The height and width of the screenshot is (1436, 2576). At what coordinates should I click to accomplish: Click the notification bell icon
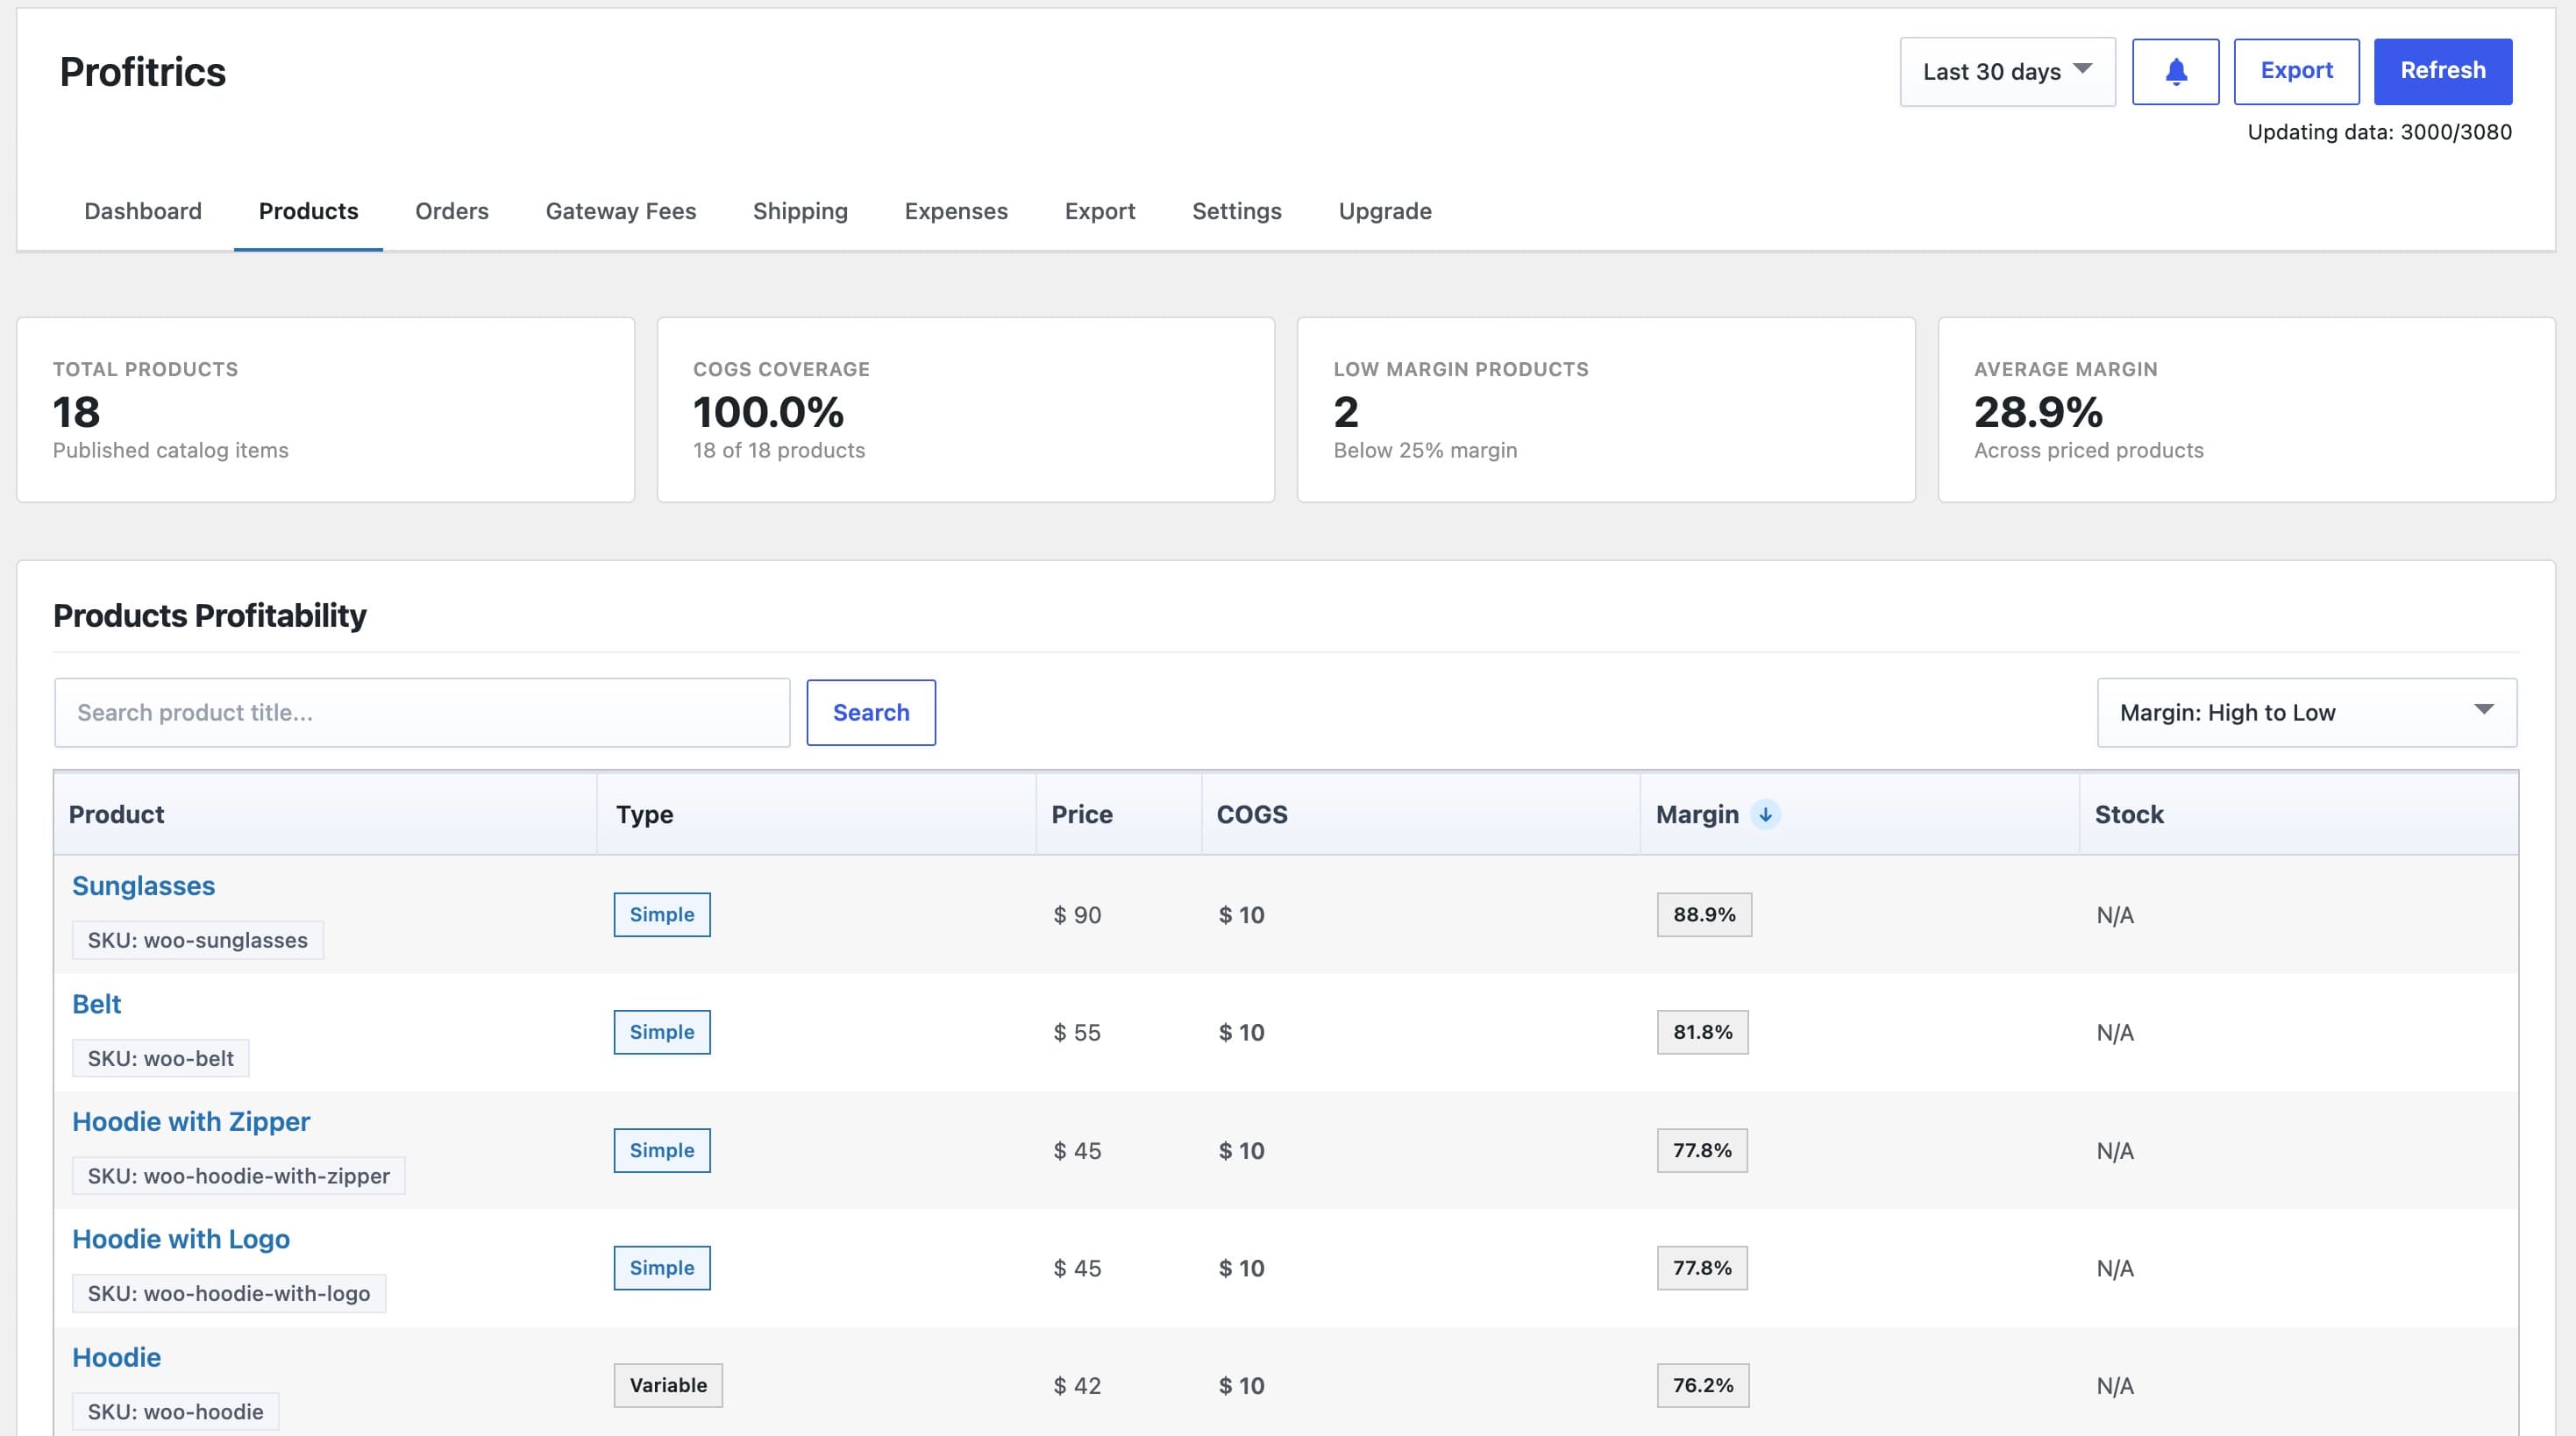[x=2175, y=71]
